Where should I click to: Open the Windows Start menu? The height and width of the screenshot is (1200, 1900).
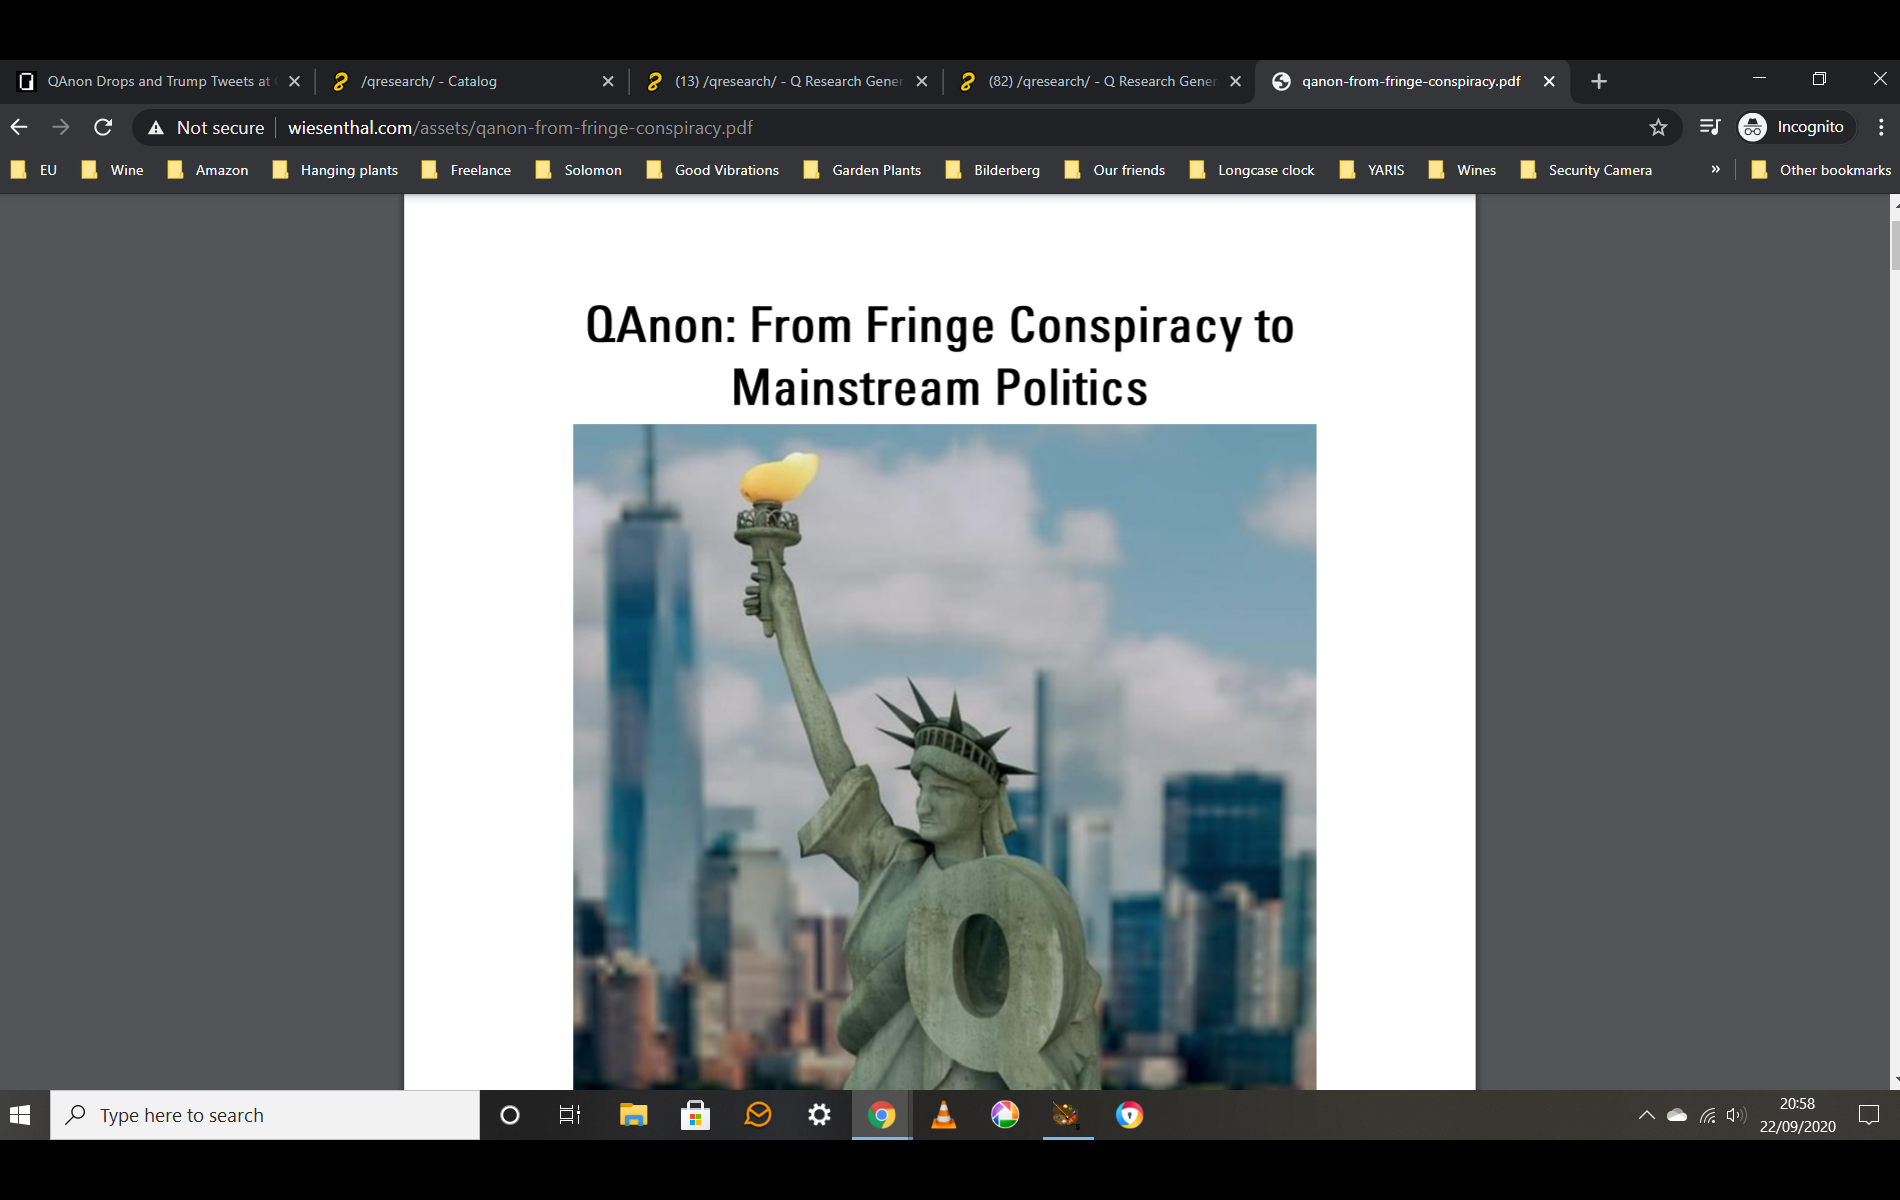(x=20, y=1115)
